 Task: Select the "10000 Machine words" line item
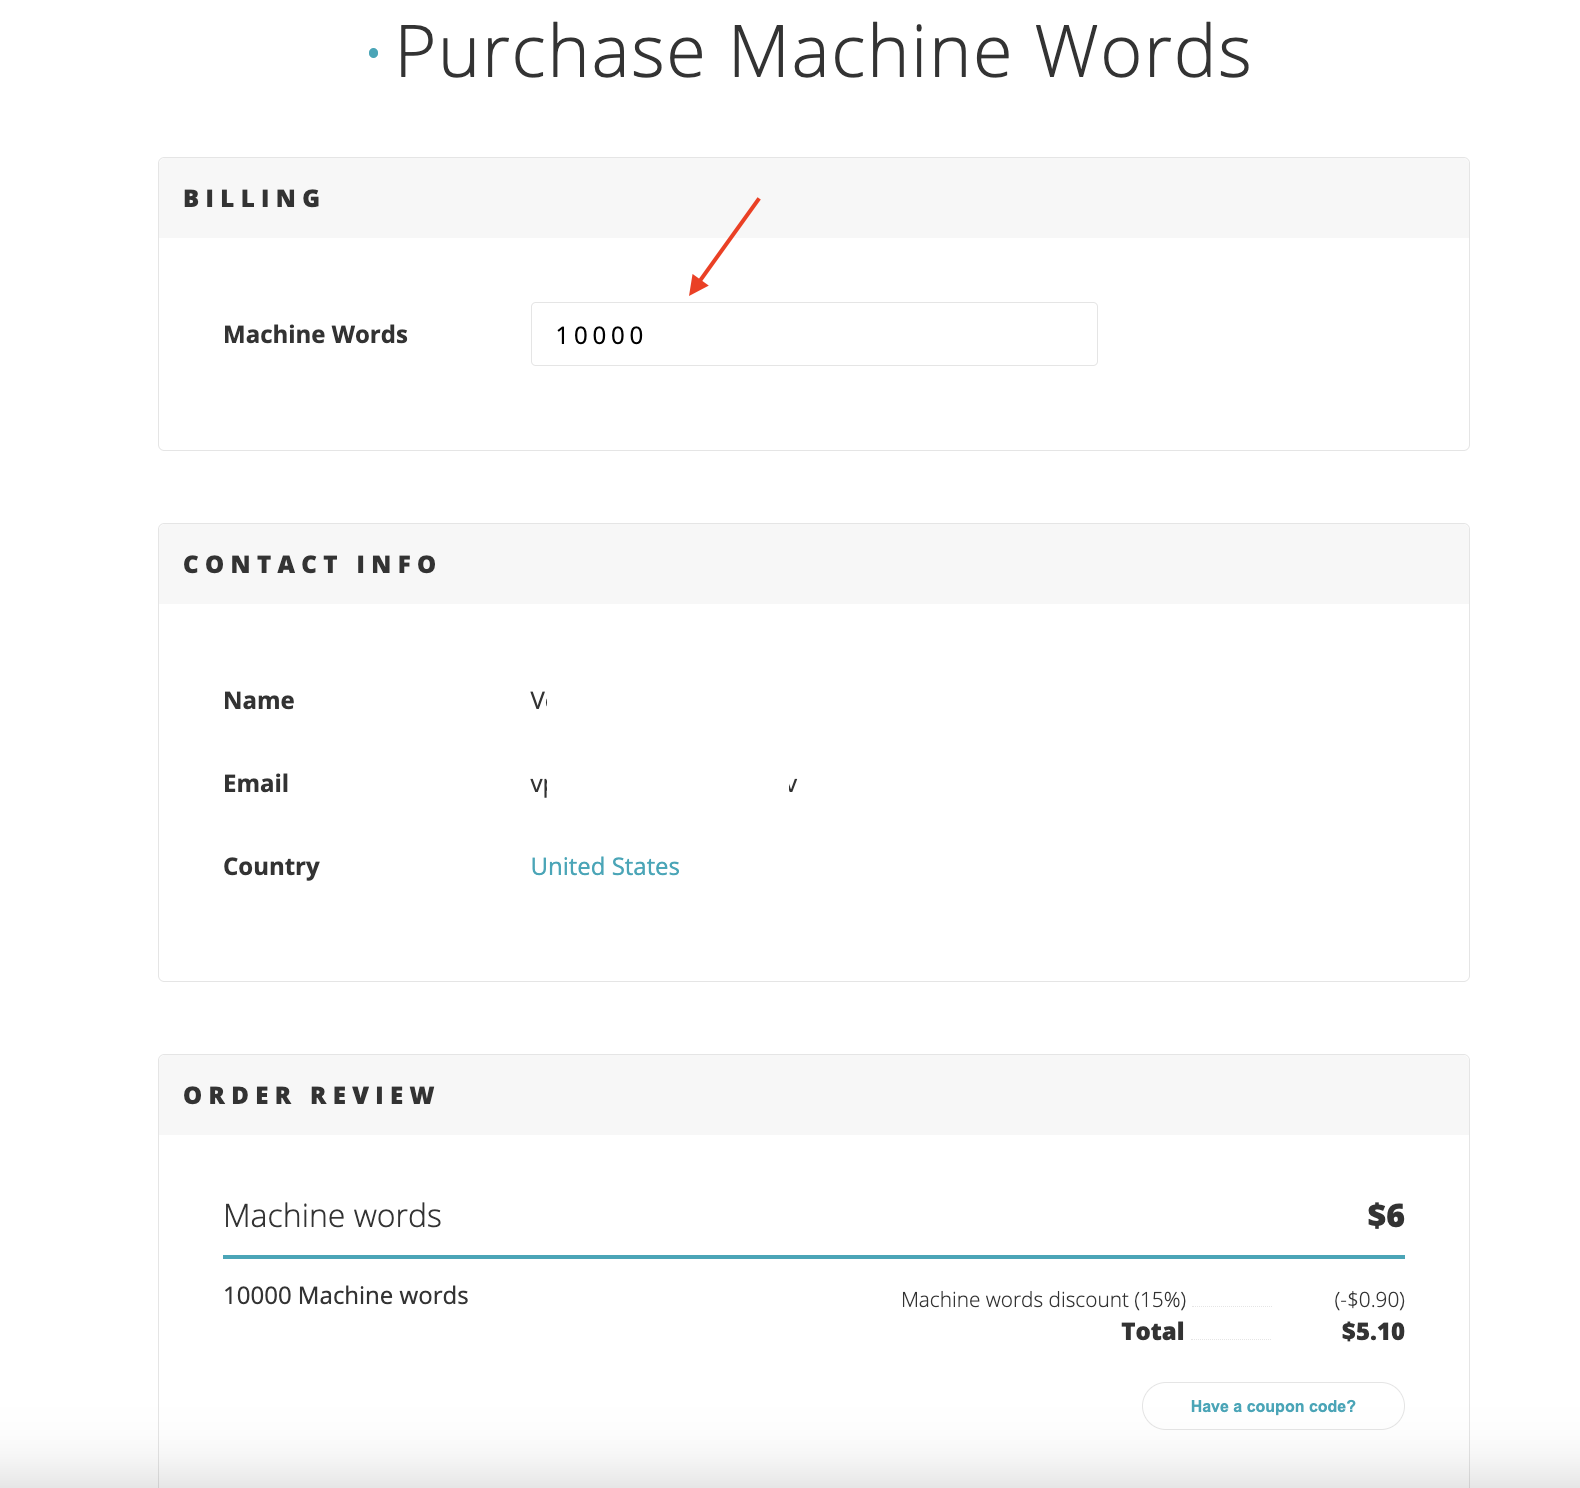click(345, 1295)
